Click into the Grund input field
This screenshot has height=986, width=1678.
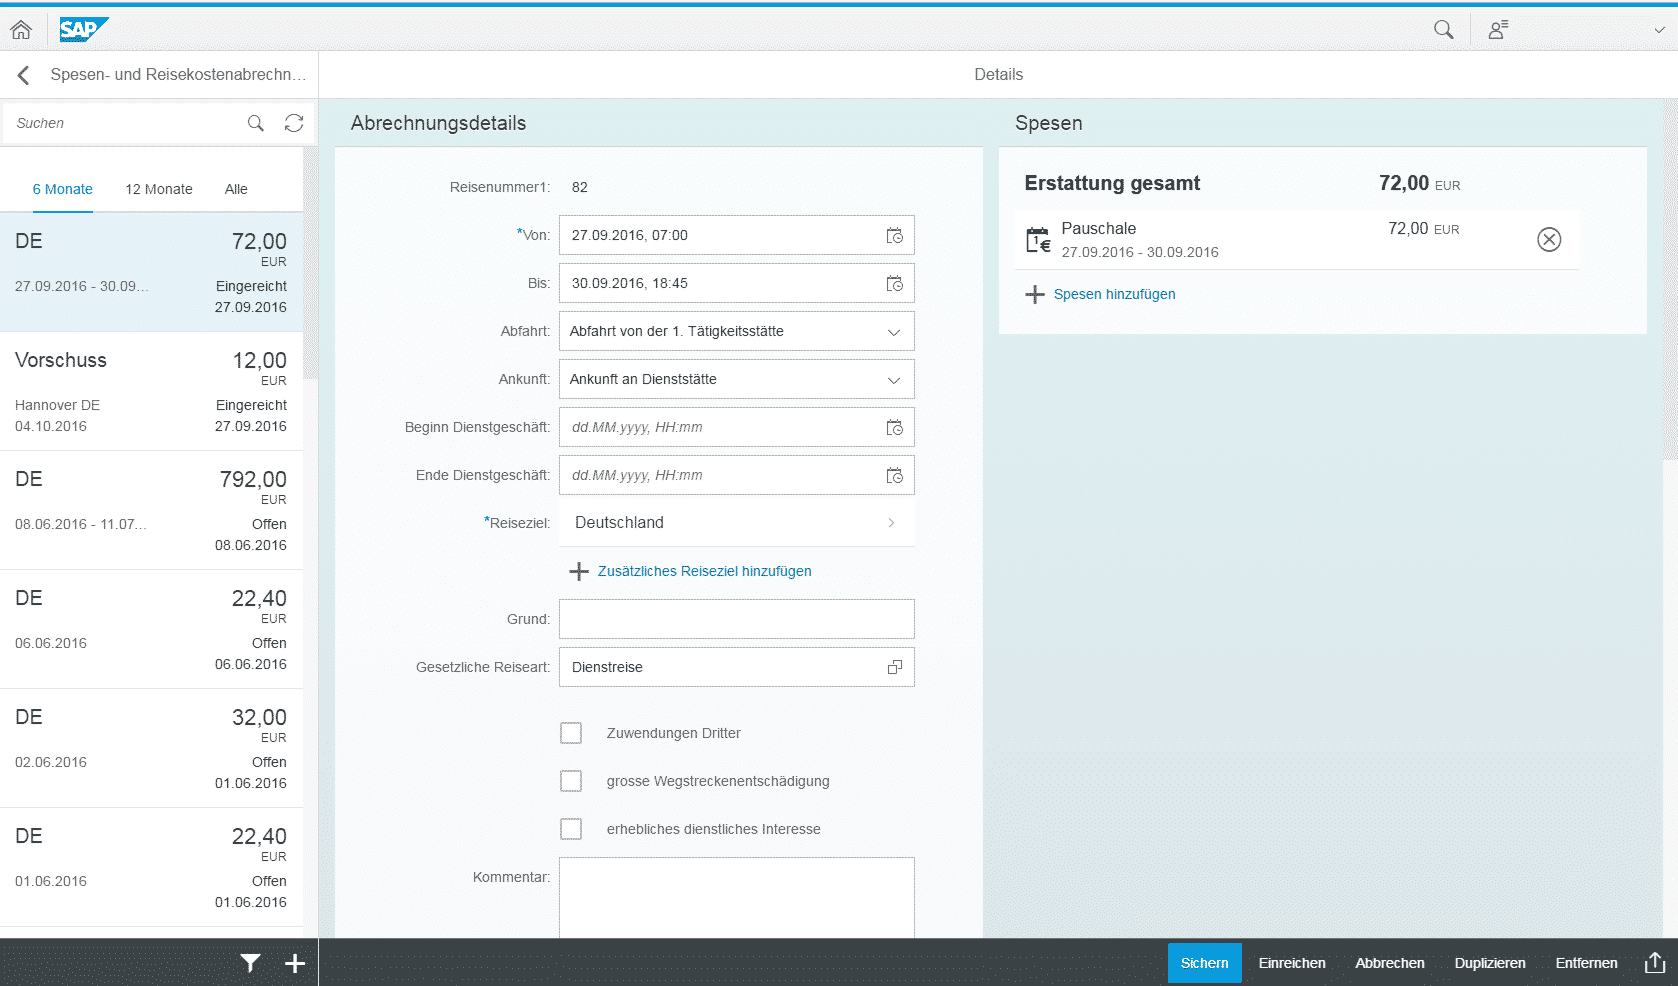(736, 618)
